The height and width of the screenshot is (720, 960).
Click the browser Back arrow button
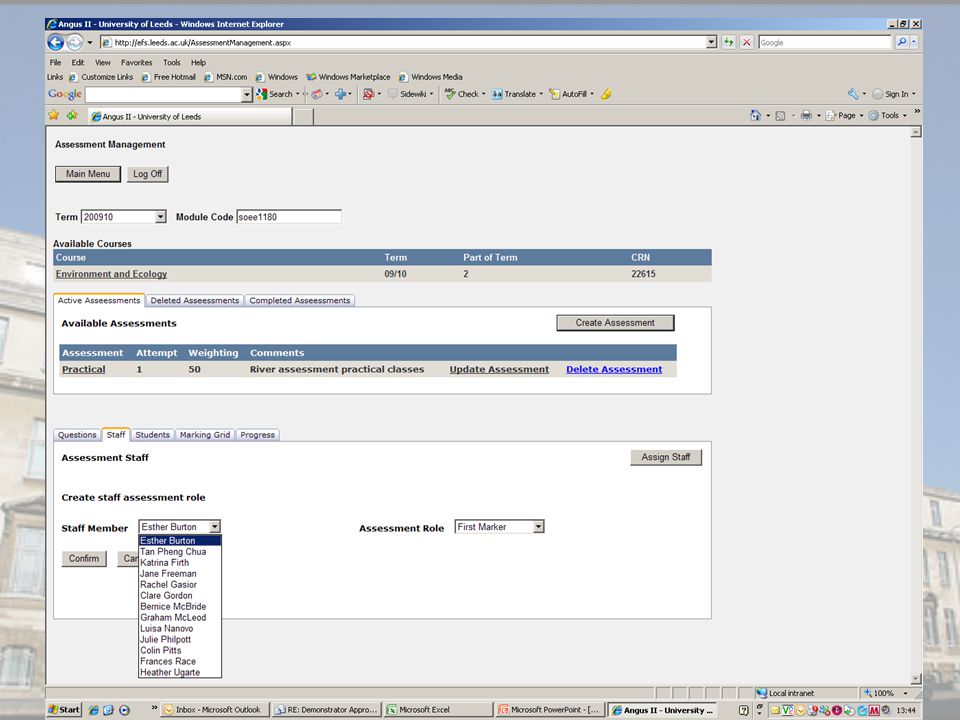pos(56,42)
